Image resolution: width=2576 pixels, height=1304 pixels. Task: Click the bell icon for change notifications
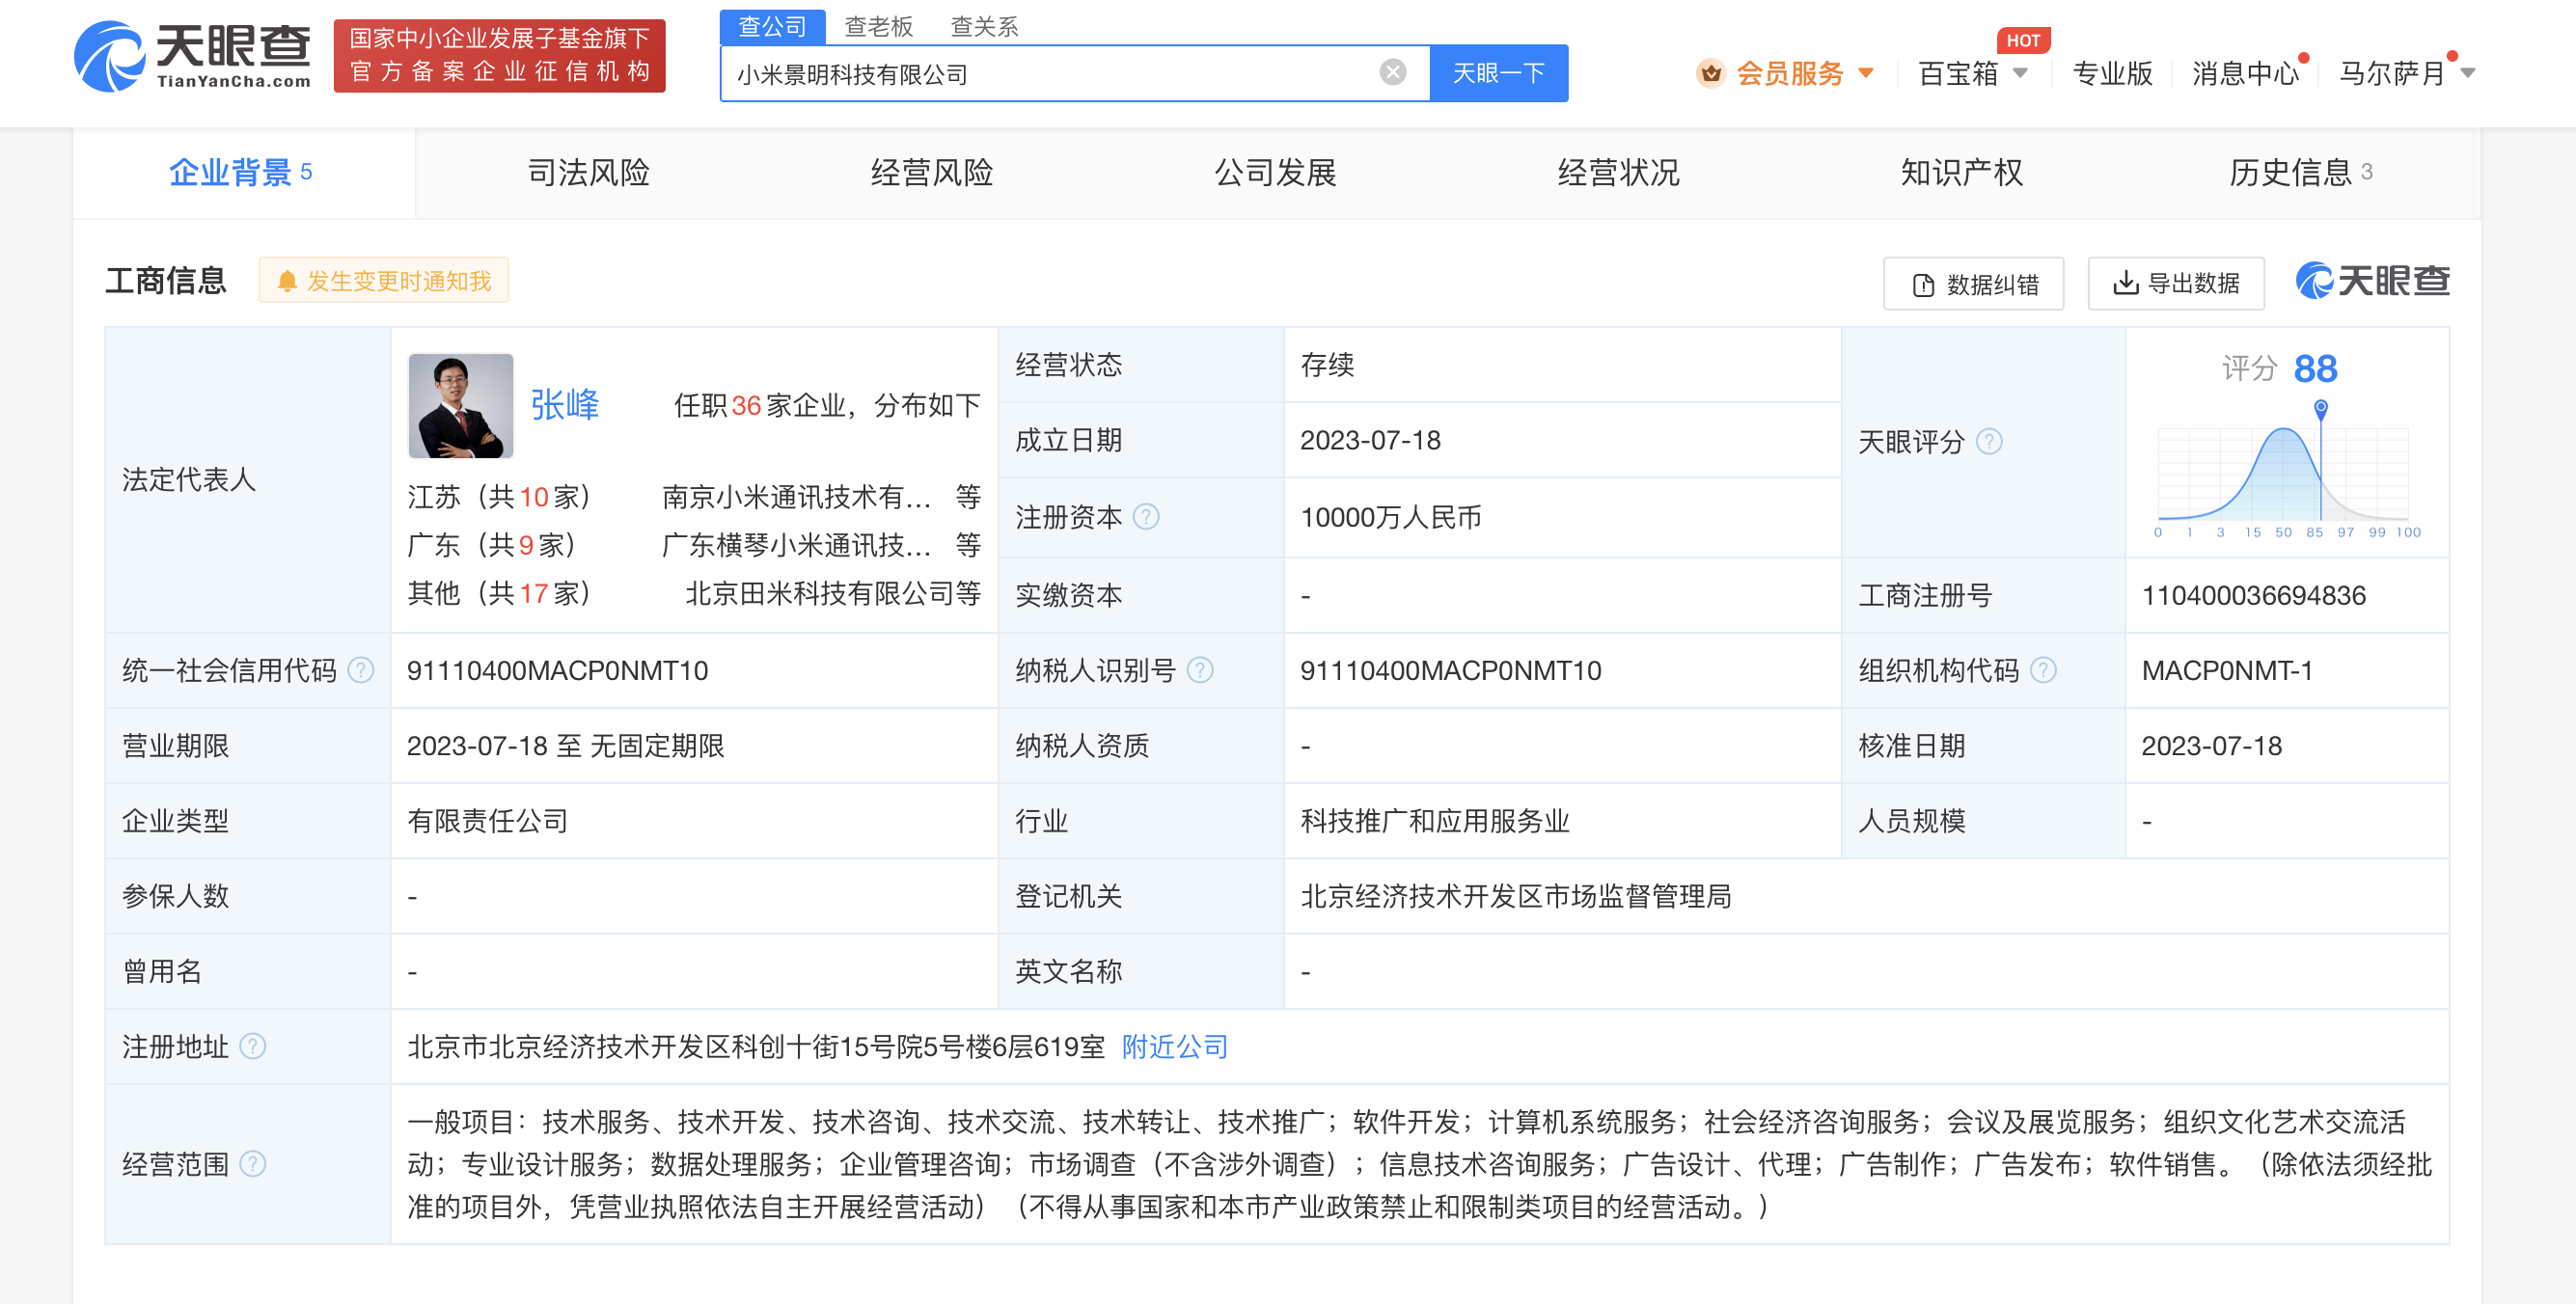(x=288, y=281)
